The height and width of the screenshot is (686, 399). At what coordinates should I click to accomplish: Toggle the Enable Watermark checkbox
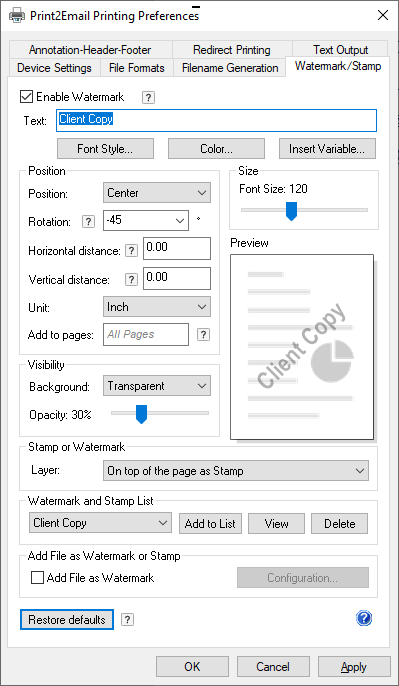click(x=26, y=97)
